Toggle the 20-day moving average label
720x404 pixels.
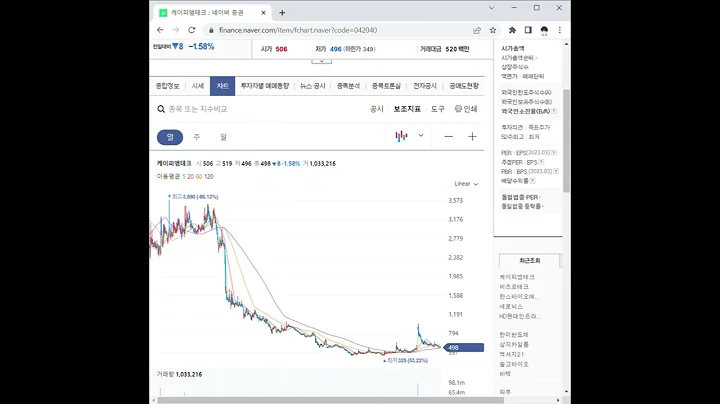(x=190, y=176)
